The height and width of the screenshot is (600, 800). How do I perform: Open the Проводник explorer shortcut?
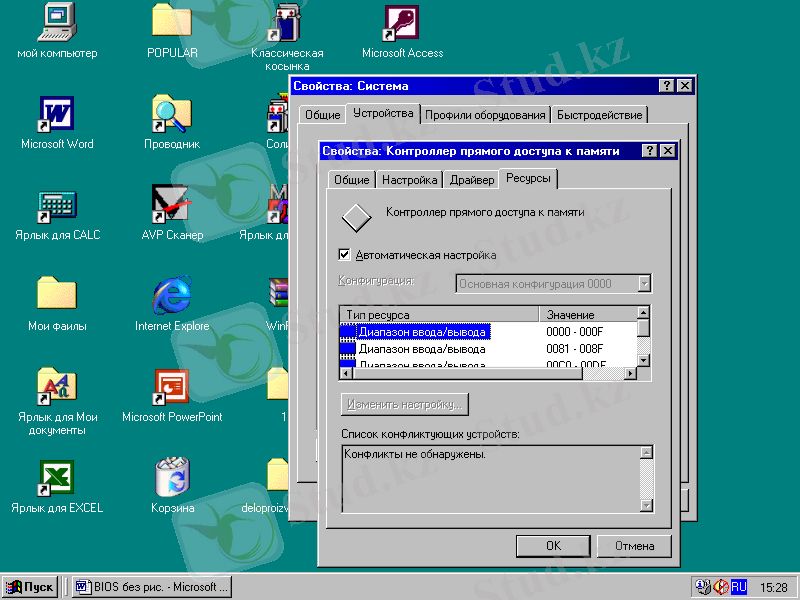172,114
